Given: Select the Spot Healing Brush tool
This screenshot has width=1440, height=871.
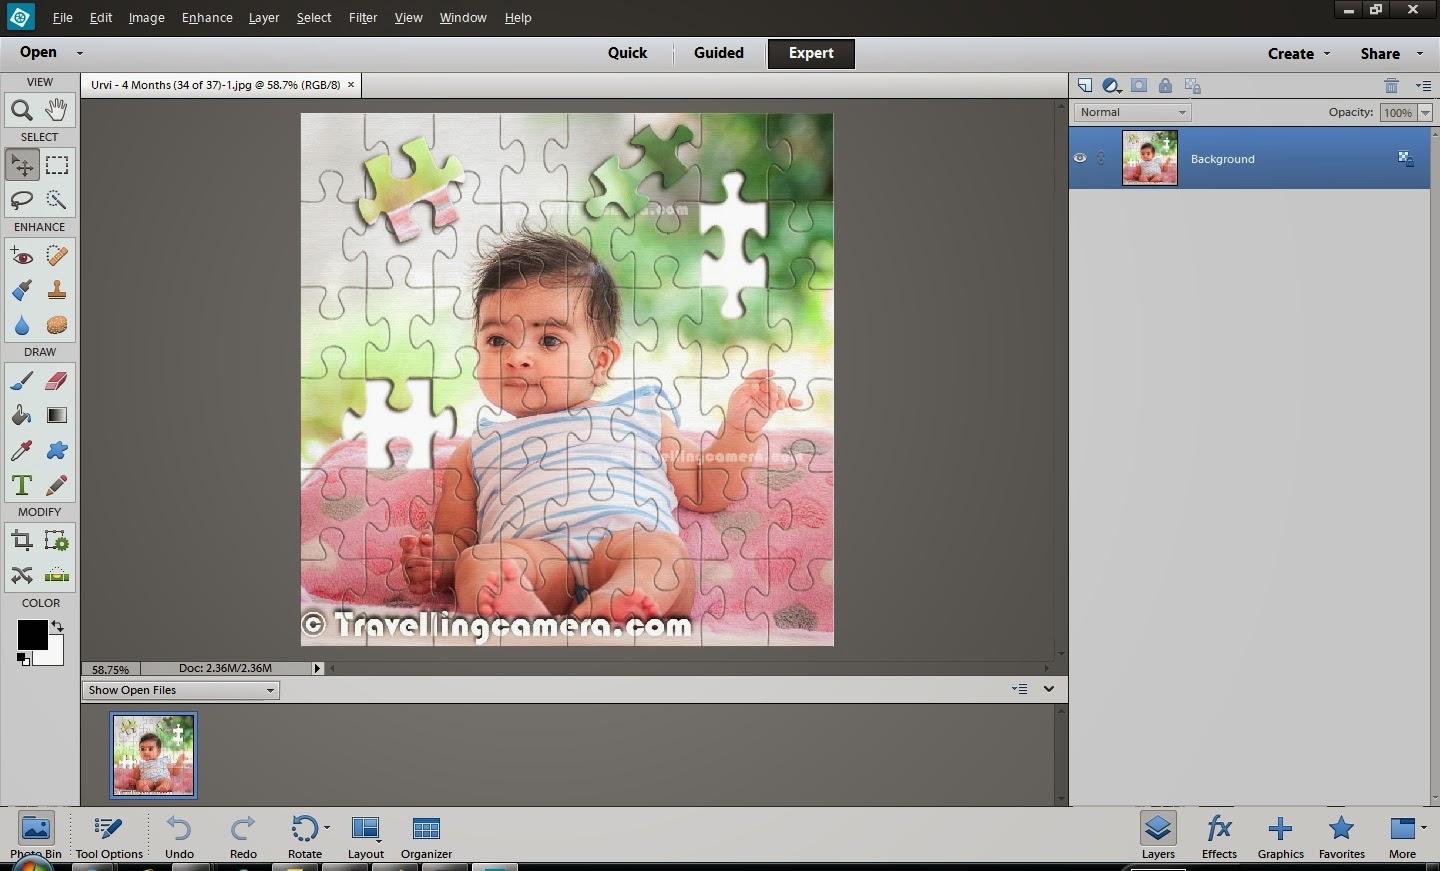Looking at the screenshot, I should pyautogui.click(x=57, y=256).
